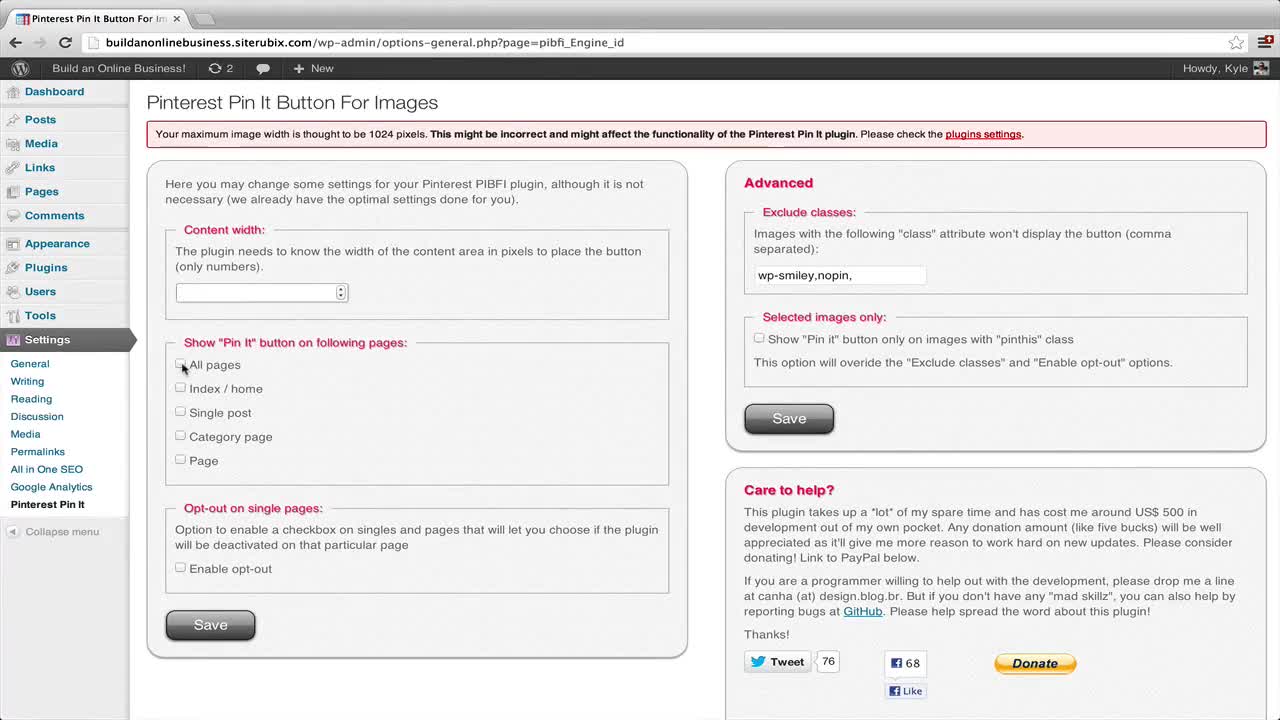This screenshot has width=1280, height=720.
Task: Open the Google Analytics settings
Action: coord(51,487)
